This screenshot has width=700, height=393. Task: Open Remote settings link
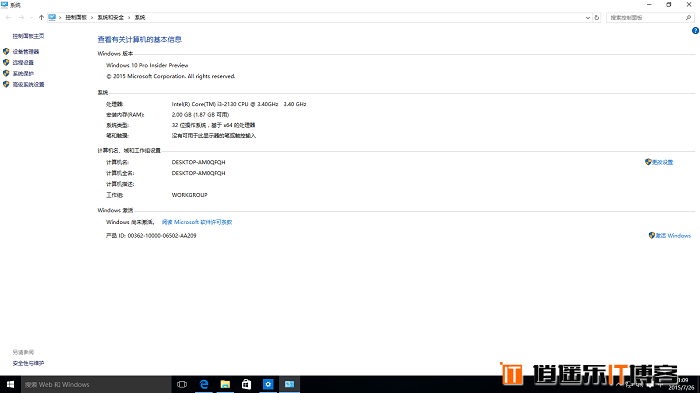[23, 63]
